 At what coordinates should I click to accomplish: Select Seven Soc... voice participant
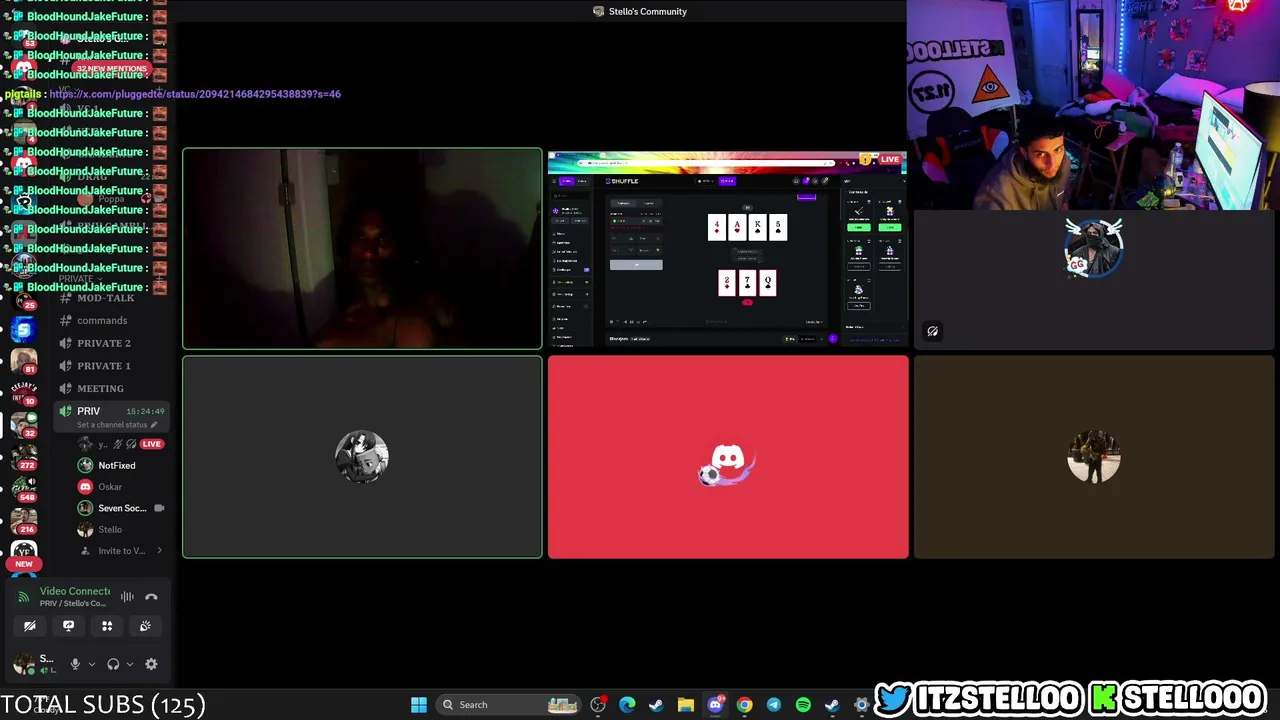tap(122, 508)
